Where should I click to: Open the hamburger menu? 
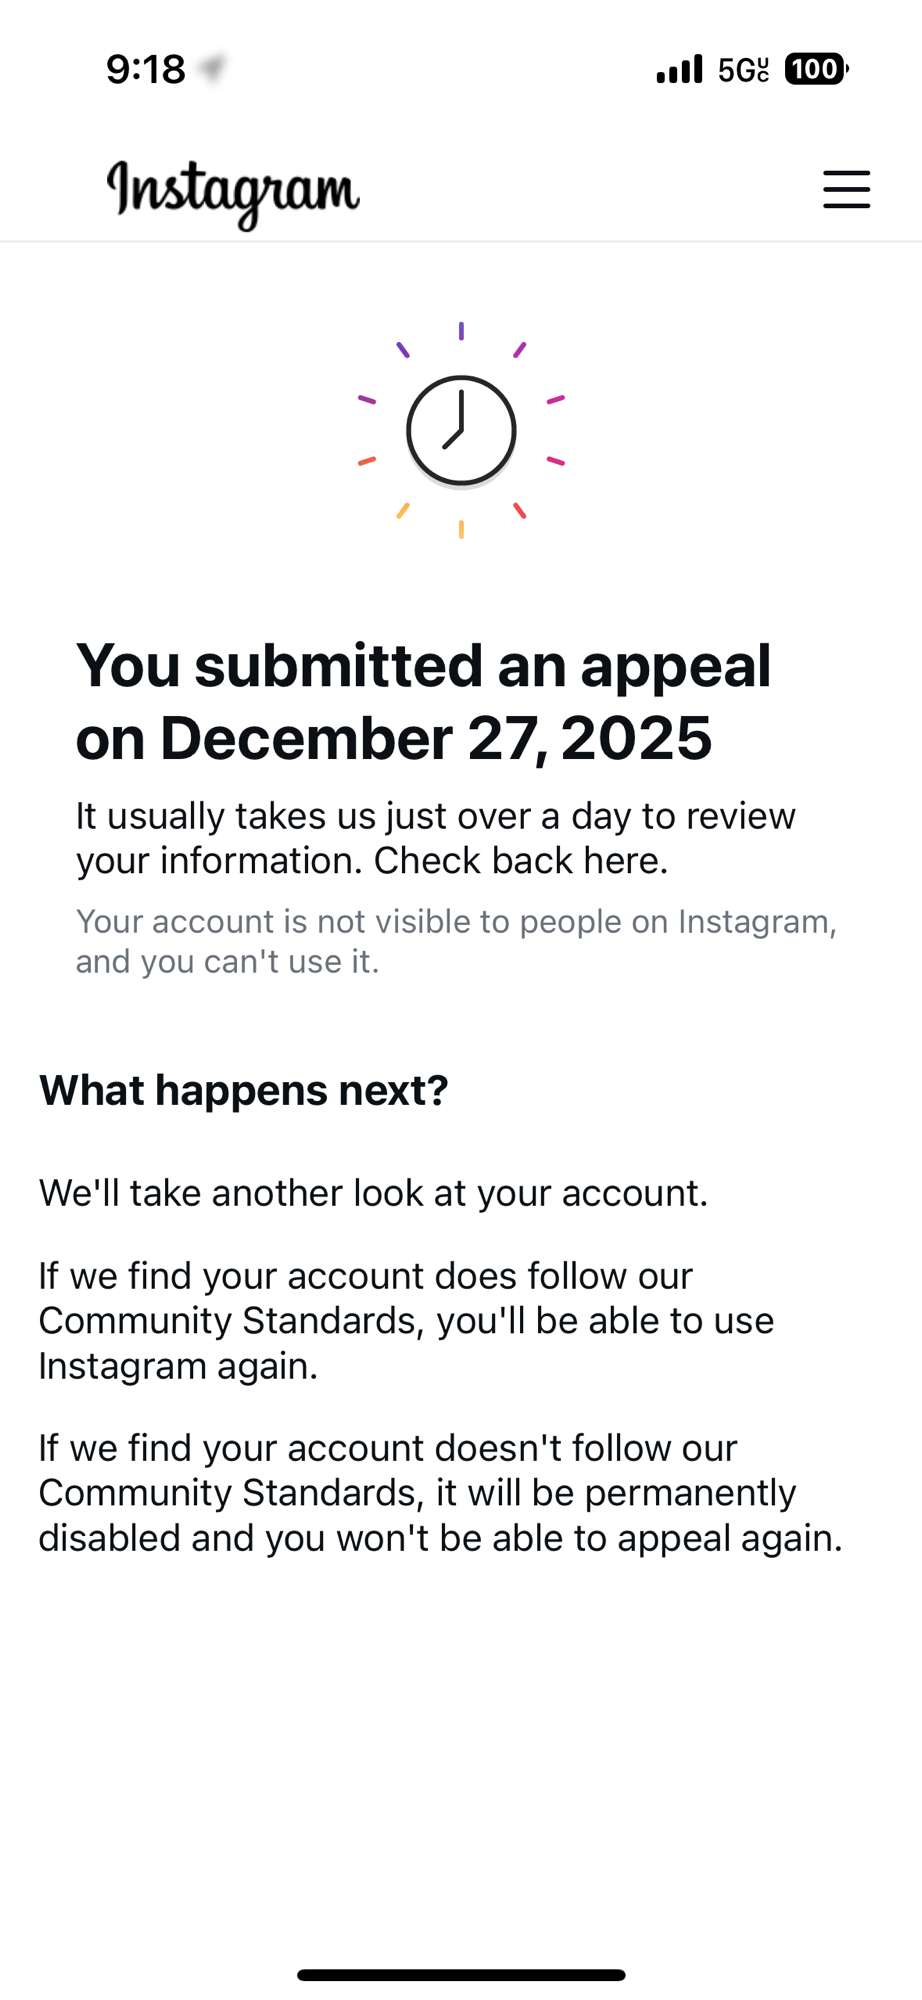click(x=846, y=189)
